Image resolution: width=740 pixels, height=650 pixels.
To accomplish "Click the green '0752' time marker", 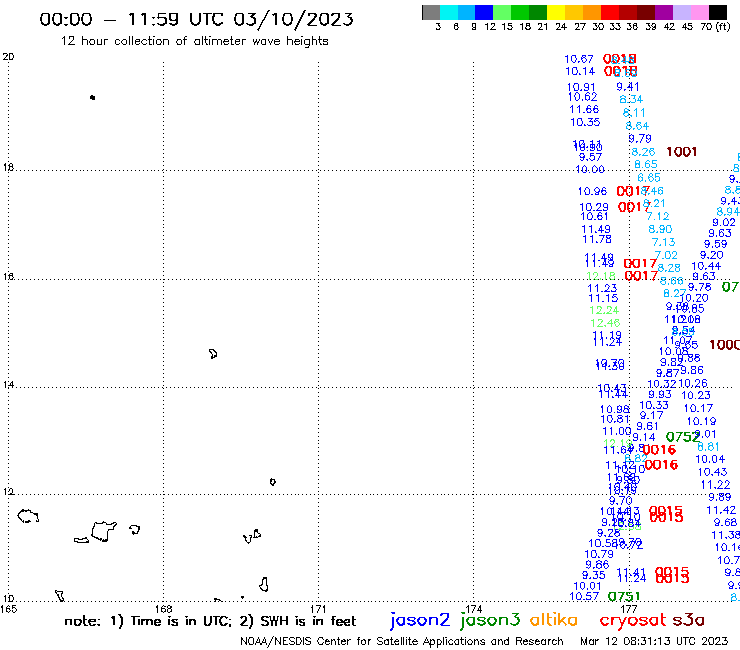I will (x=682, y=437).
